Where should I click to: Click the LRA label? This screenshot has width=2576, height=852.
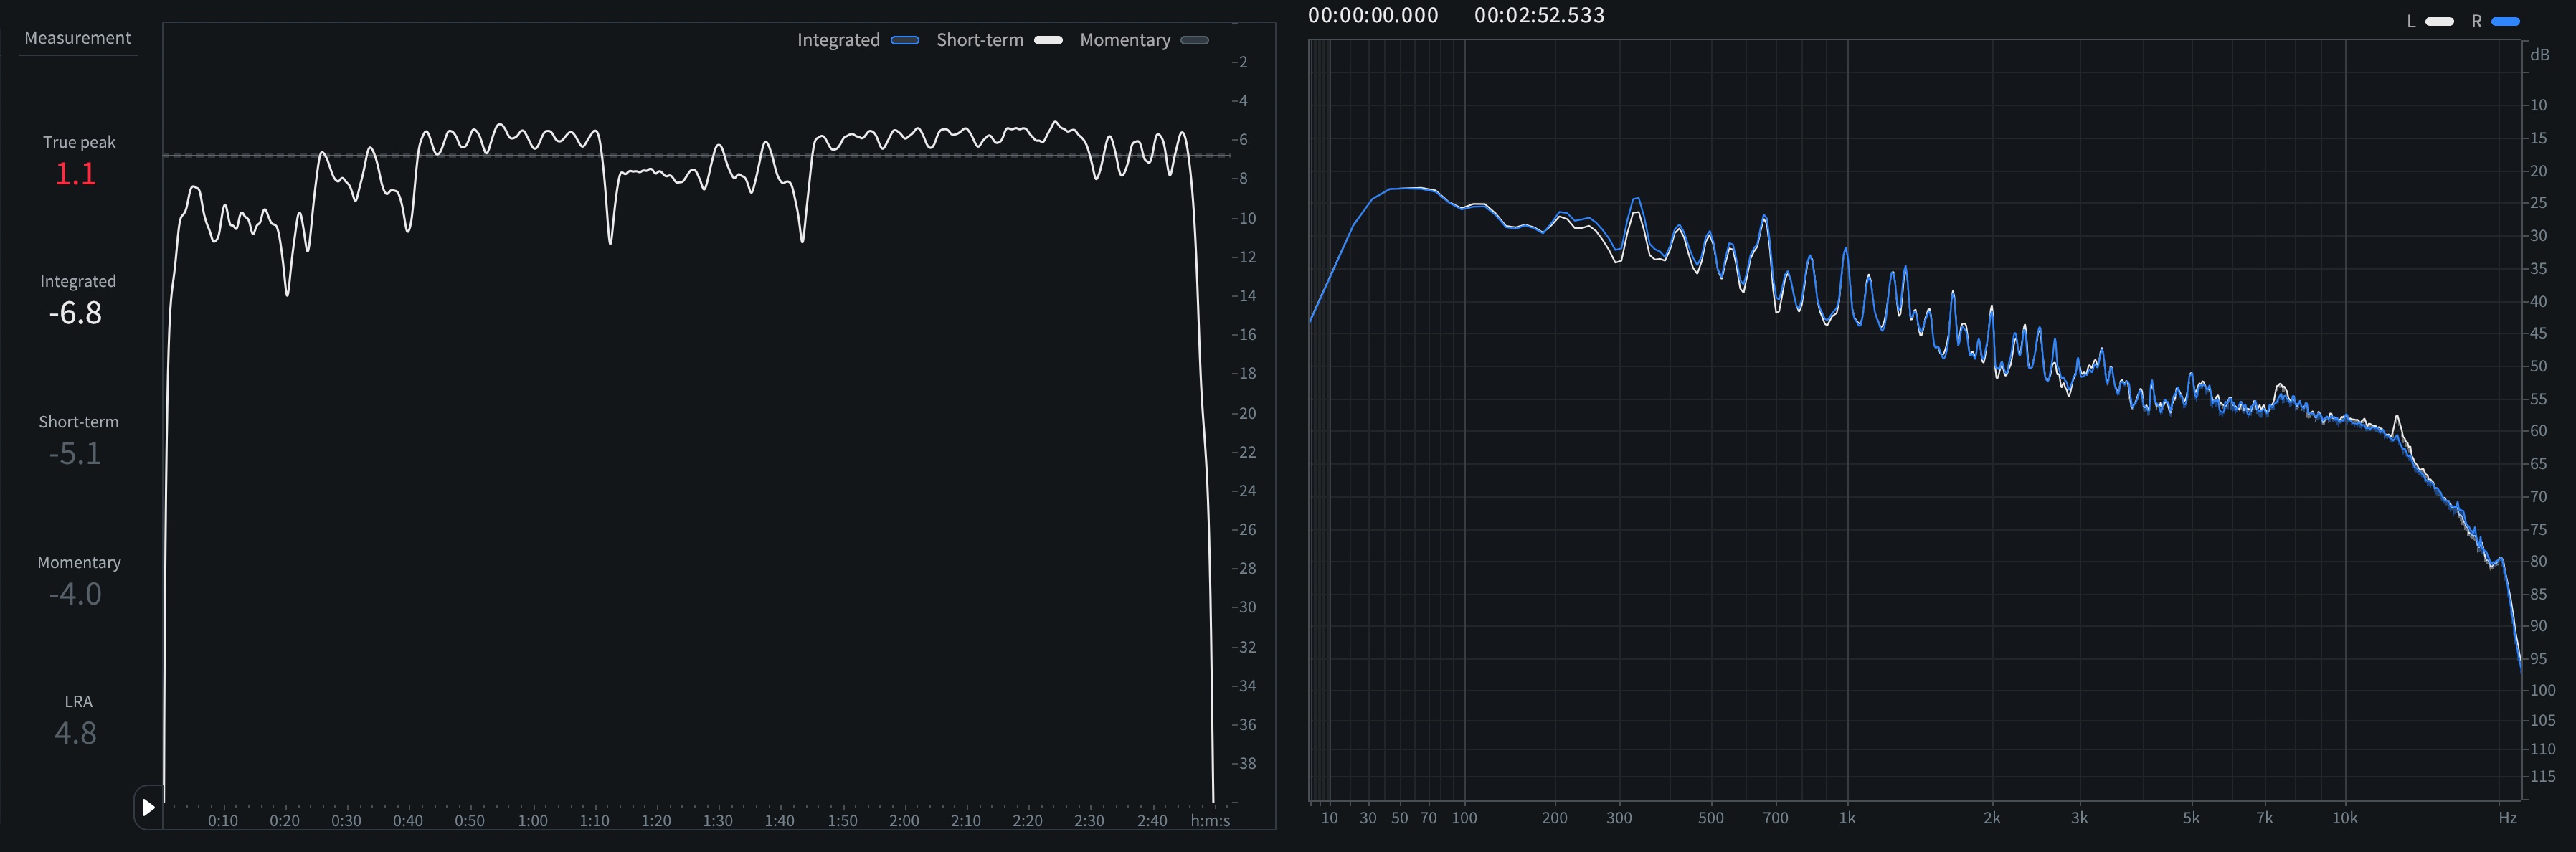click(x=79, y=702)
